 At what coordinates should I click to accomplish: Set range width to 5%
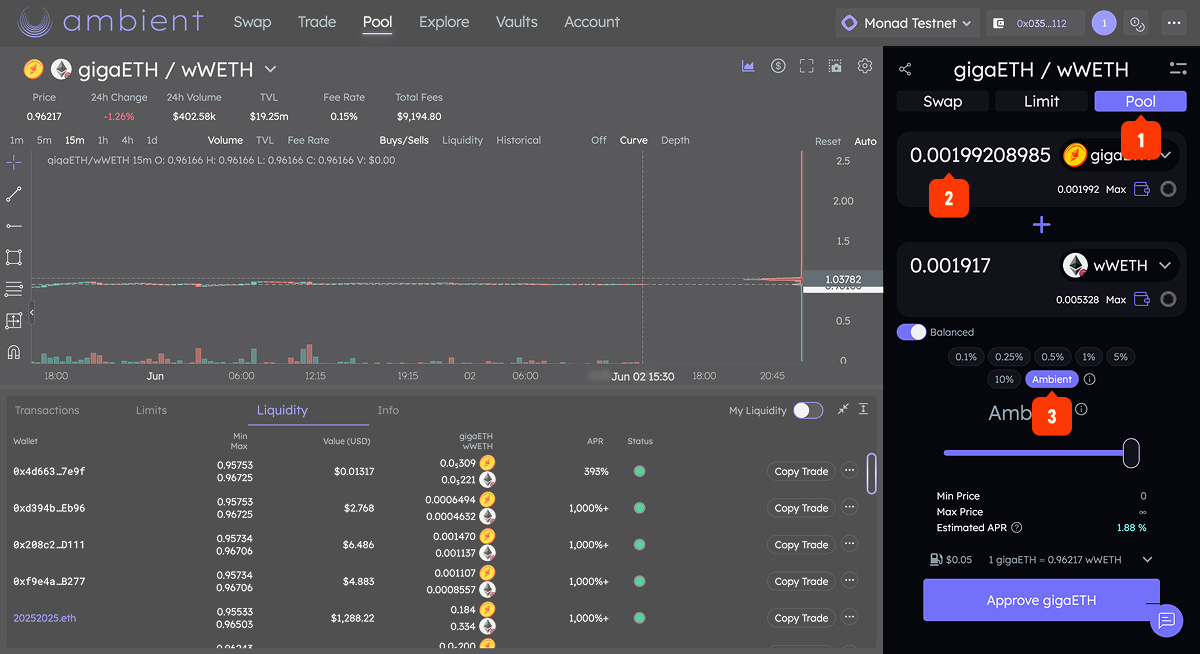[x=1120, y=357]
